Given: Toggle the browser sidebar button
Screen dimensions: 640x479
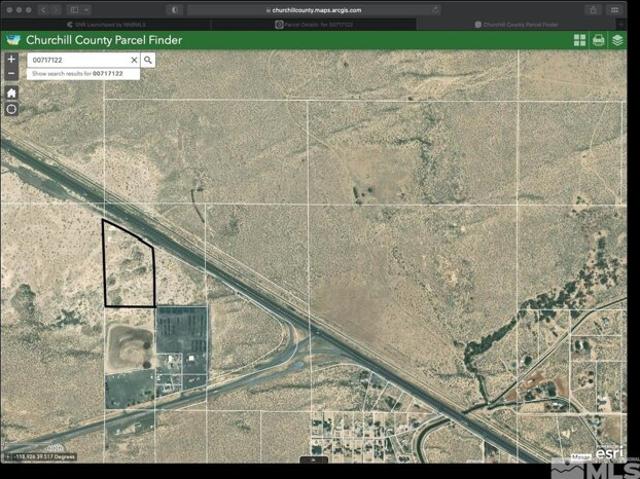Looking at the screenshot, I should click(x=75, y=9).
